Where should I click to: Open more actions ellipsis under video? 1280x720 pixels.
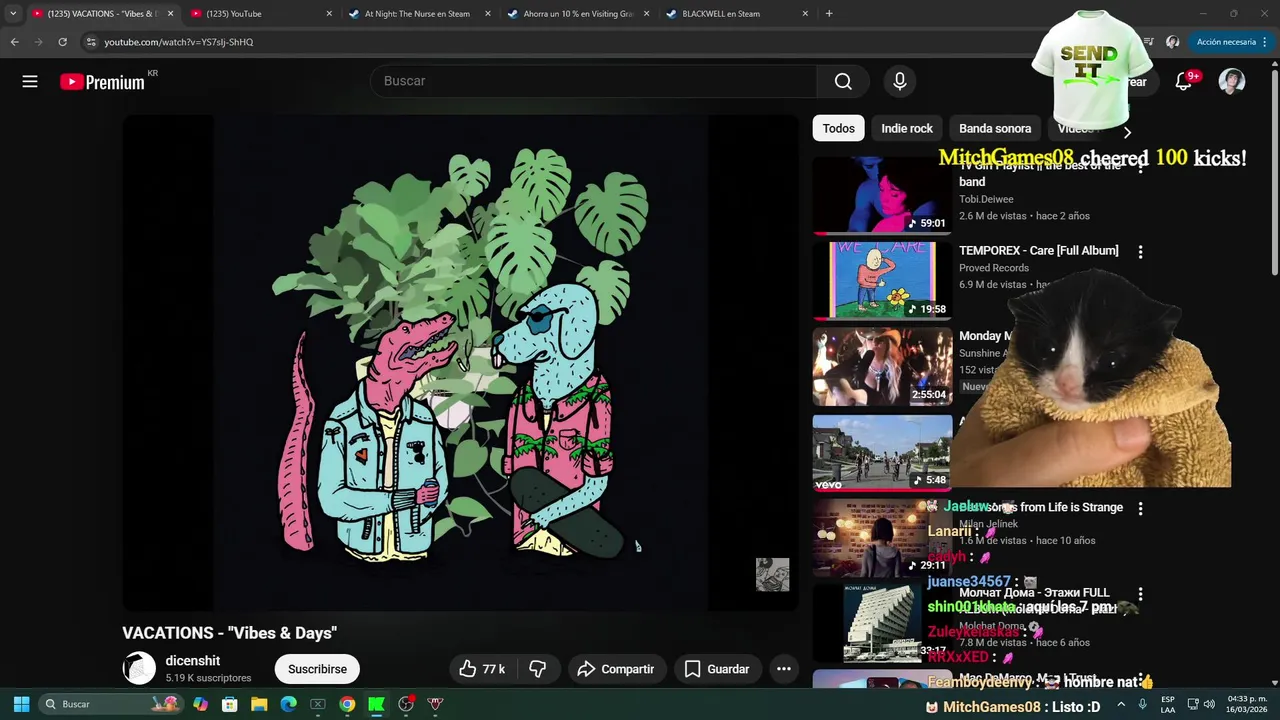pos(784,669)
